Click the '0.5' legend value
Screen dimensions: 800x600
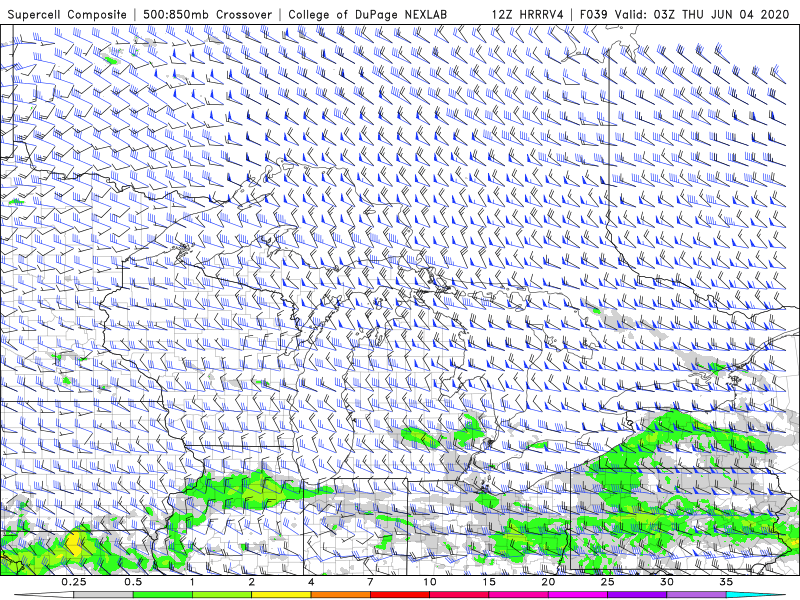tap(133, 582)
